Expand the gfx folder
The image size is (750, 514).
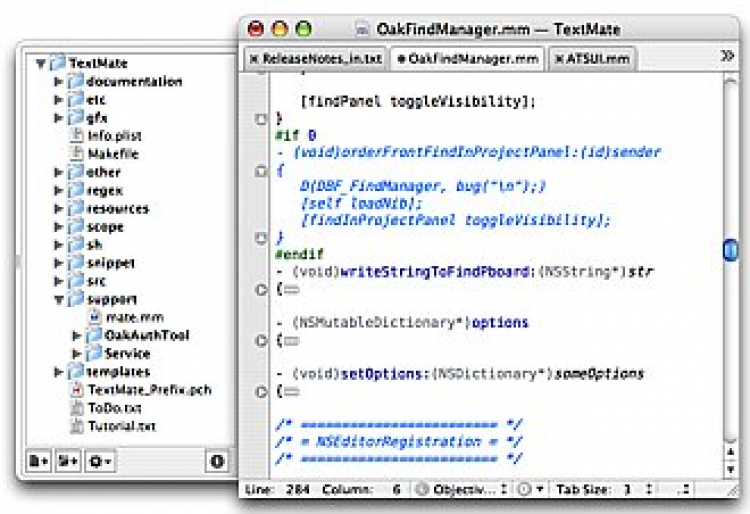pos(58,118)
